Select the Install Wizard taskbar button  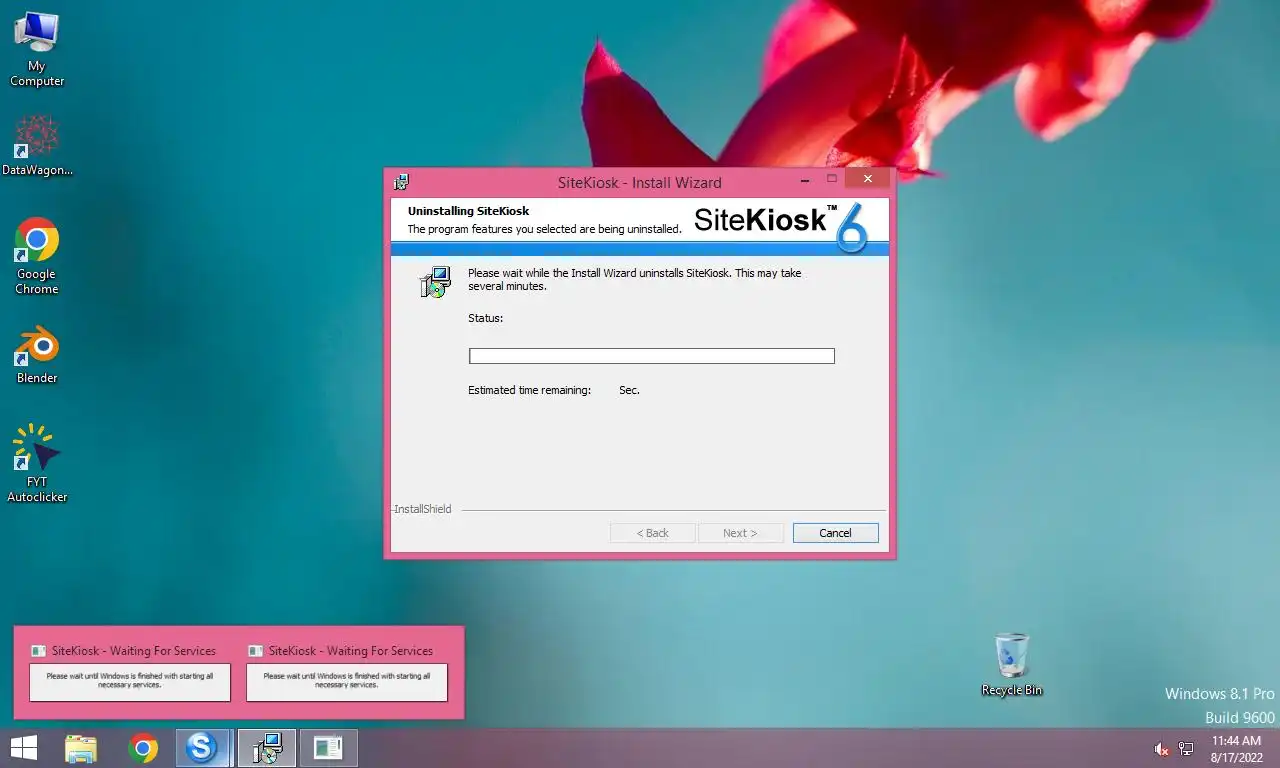(x=267, y=748)
